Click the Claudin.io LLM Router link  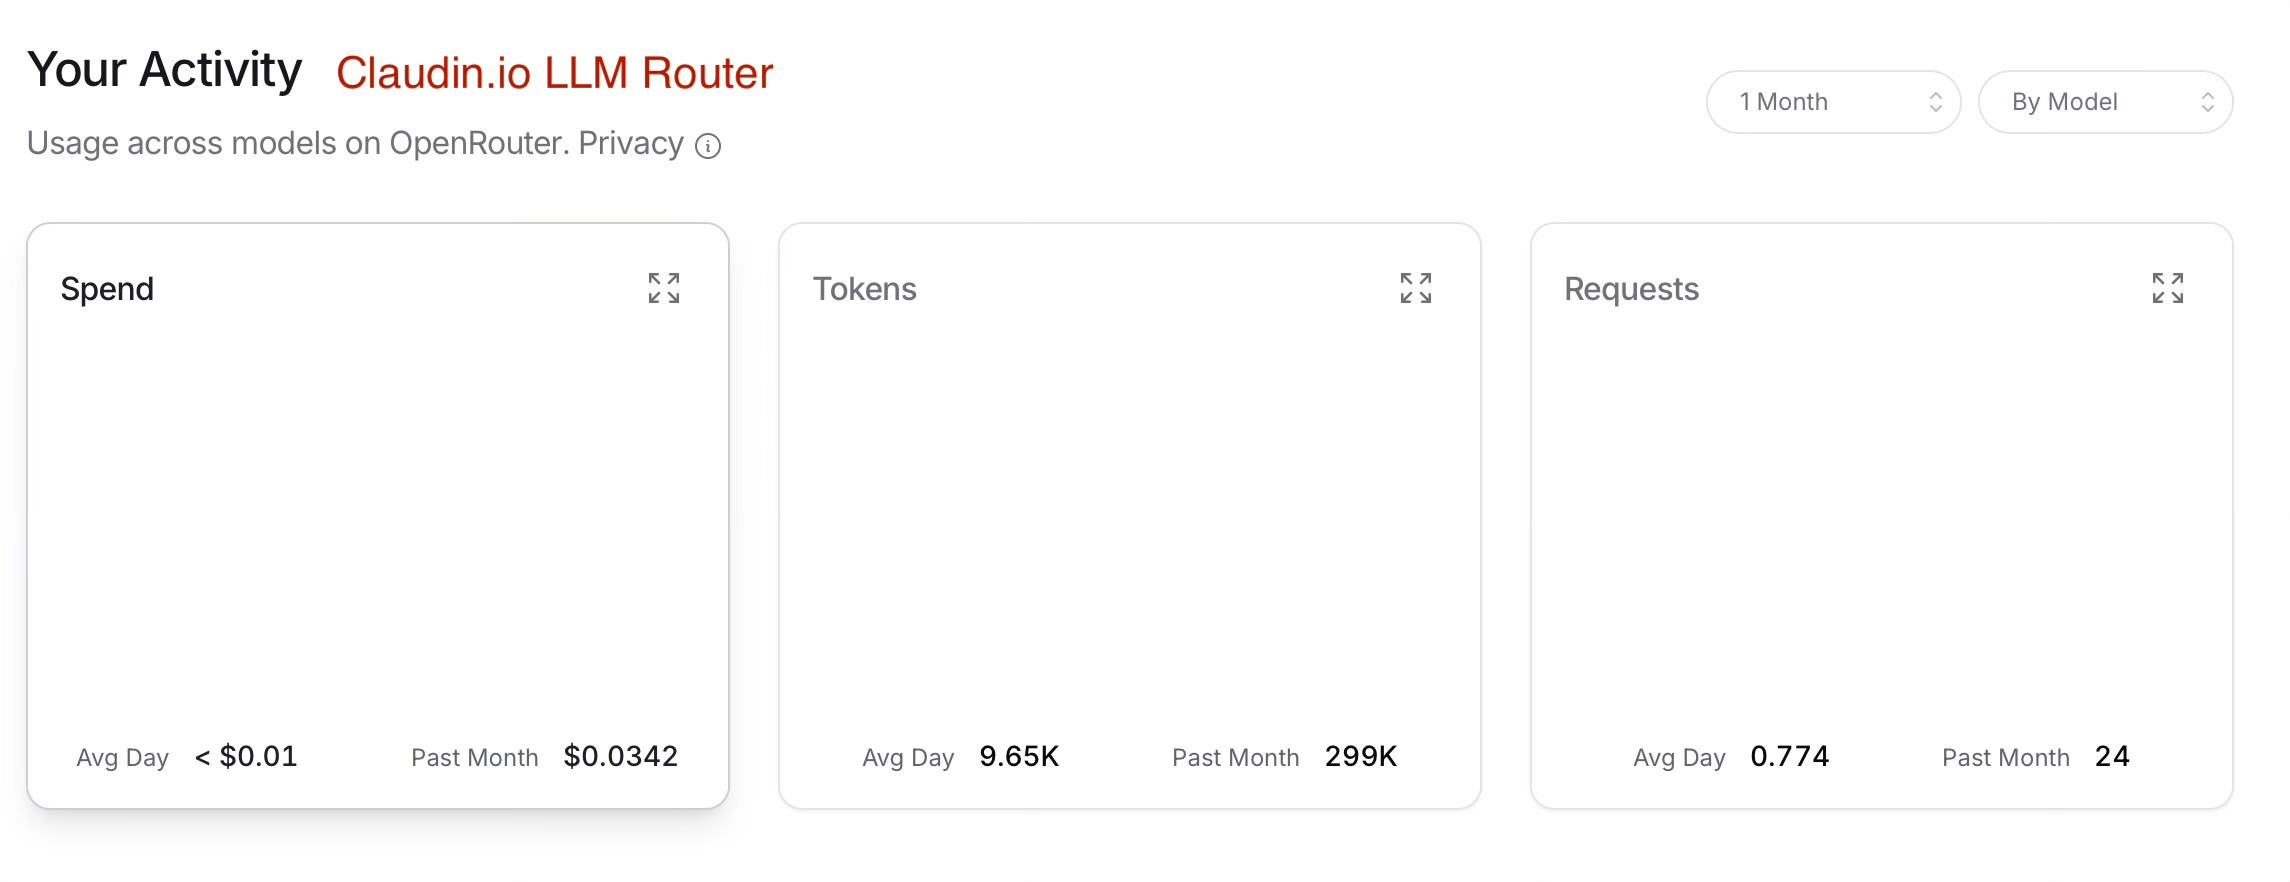pyautogui.click(x=554, y=73)
